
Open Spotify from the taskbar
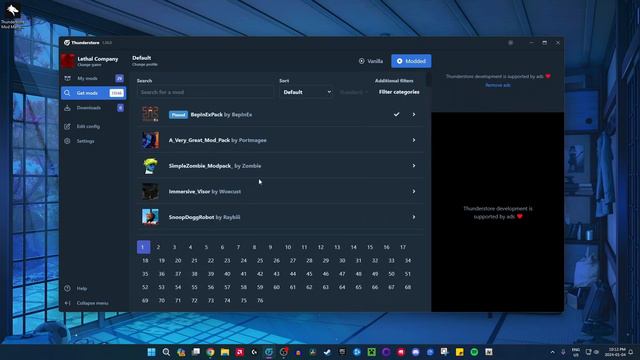click(474, 352)
